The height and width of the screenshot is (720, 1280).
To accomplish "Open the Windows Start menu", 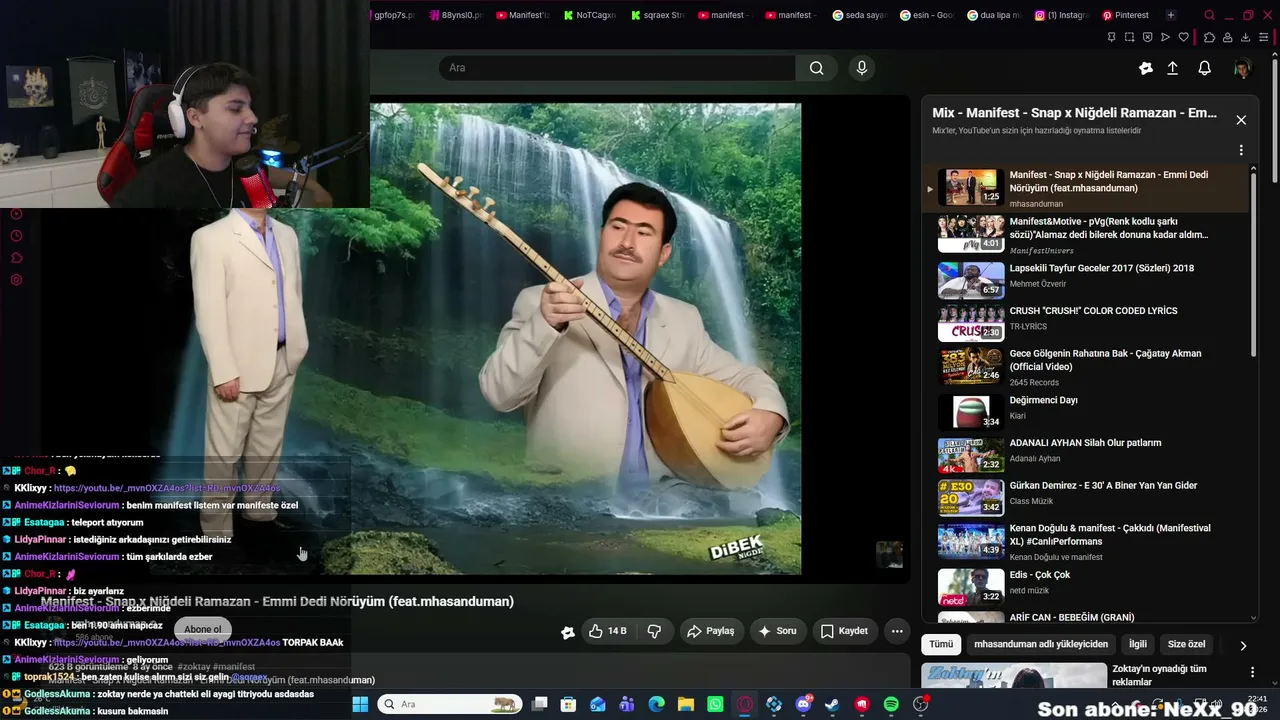I will point(360,704).
